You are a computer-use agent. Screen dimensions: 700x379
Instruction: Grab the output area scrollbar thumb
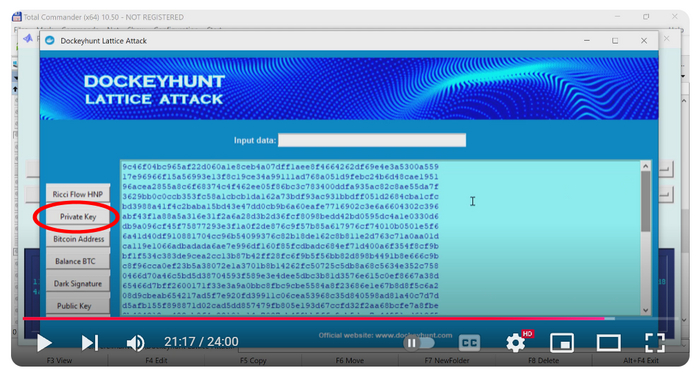[646, 201]
